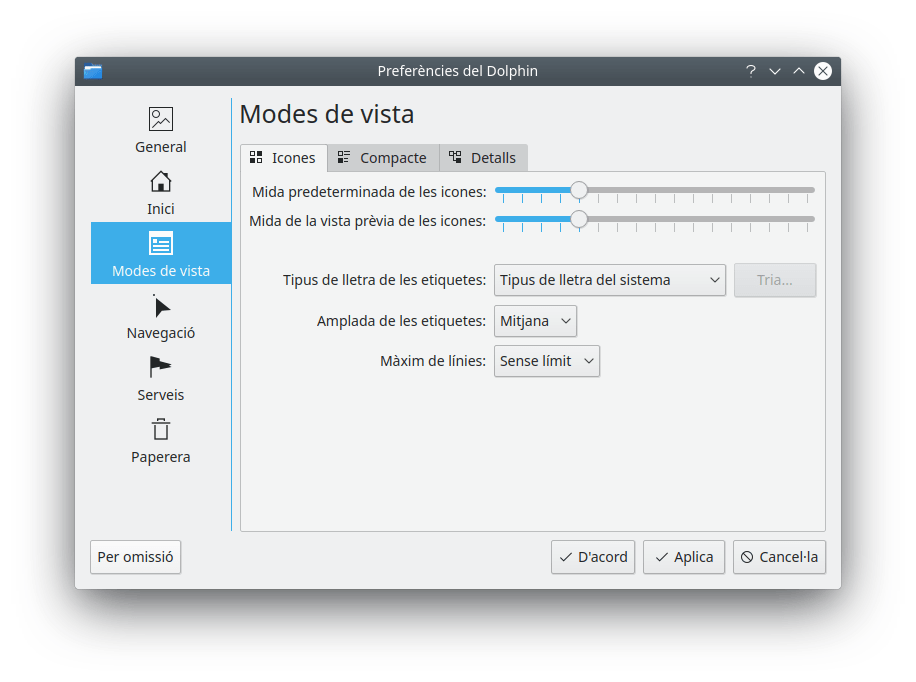Click the help question mark icon
The image size is (916, 682).
[751, 71]
